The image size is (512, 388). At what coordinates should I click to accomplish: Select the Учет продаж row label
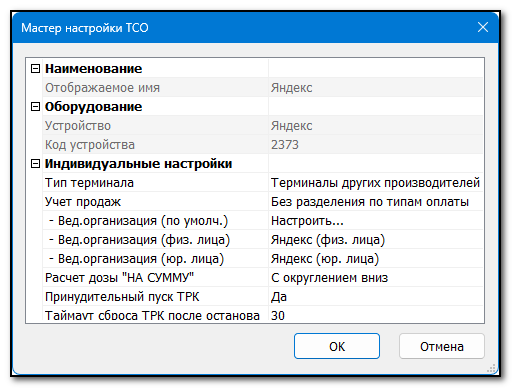pyautogui.click(x=83, y=202)
